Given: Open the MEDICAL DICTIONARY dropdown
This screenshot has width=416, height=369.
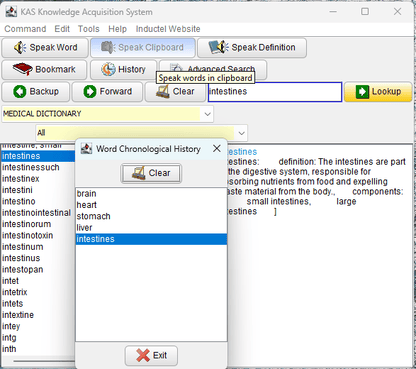Looking at the screenshot, I should pyautogui.click(x=108, y=114).
